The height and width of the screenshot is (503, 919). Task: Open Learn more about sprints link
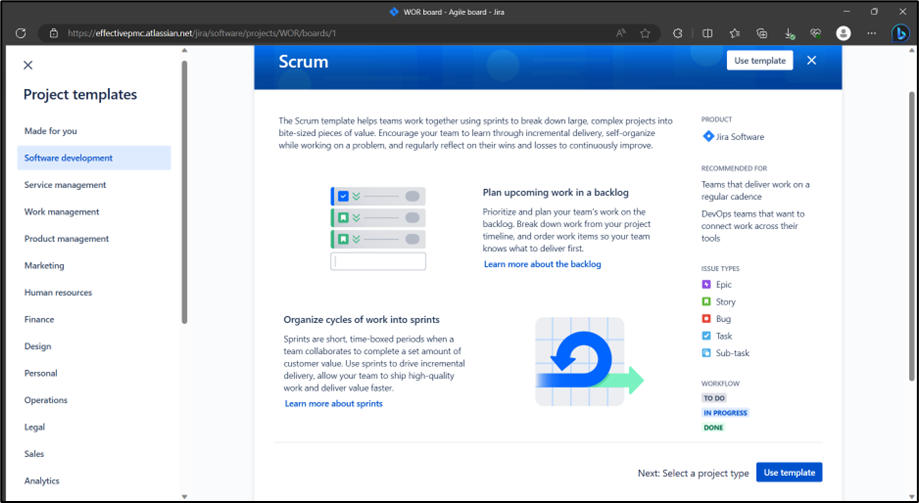333,404
